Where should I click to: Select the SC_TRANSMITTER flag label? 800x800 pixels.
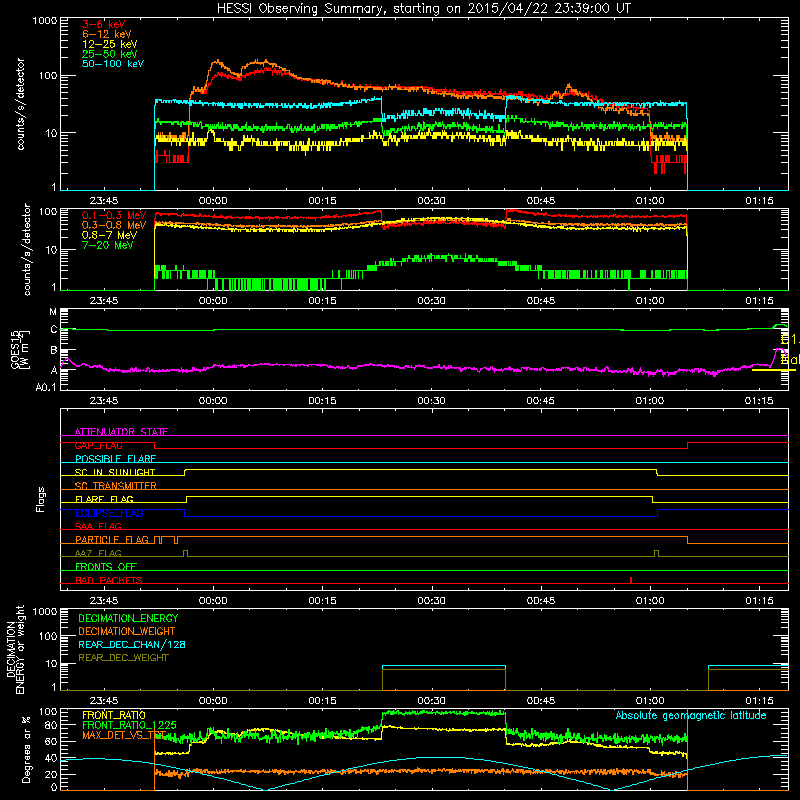pos(116,486)
